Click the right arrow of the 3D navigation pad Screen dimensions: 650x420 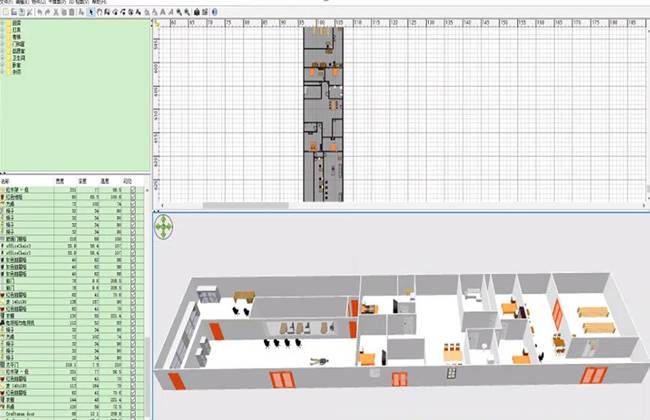(170, 227)
